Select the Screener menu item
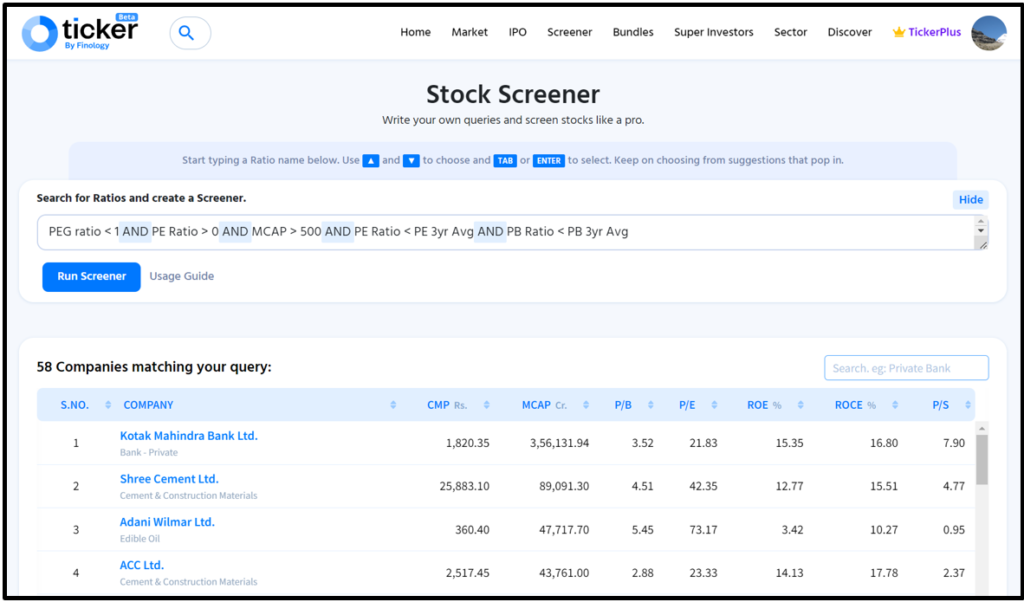This screenshot has height=602, width=1024. coord(569,31)
